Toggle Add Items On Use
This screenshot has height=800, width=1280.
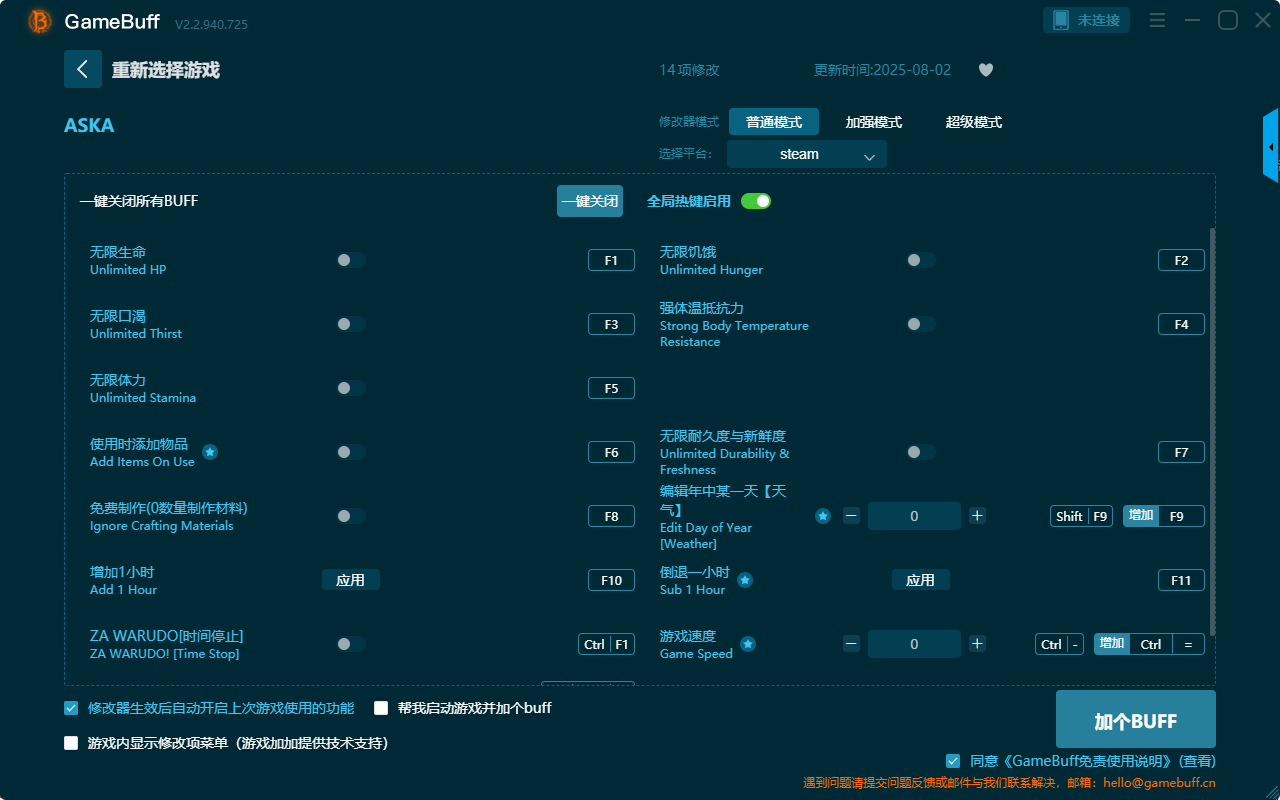351,452
